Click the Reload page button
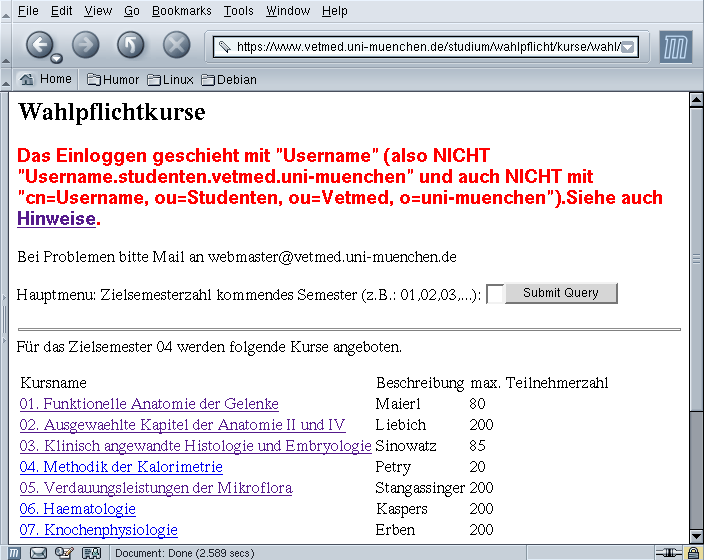 click(x=131, y=44)
